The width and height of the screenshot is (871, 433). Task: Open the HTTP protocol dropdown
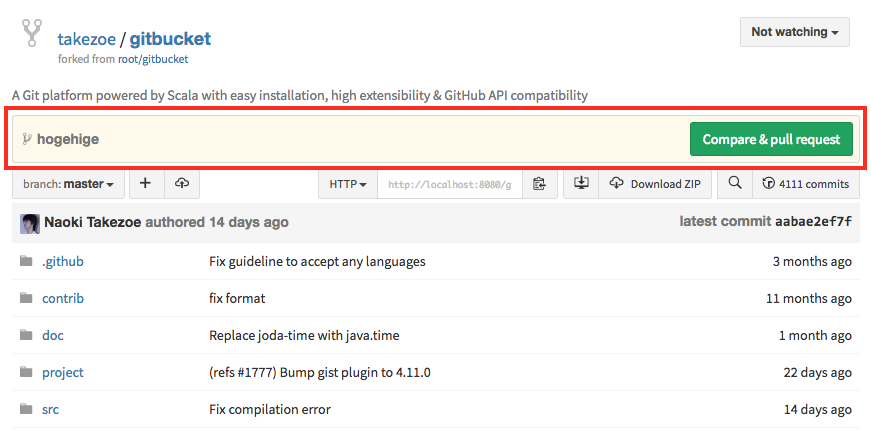[x=348, y=184]
